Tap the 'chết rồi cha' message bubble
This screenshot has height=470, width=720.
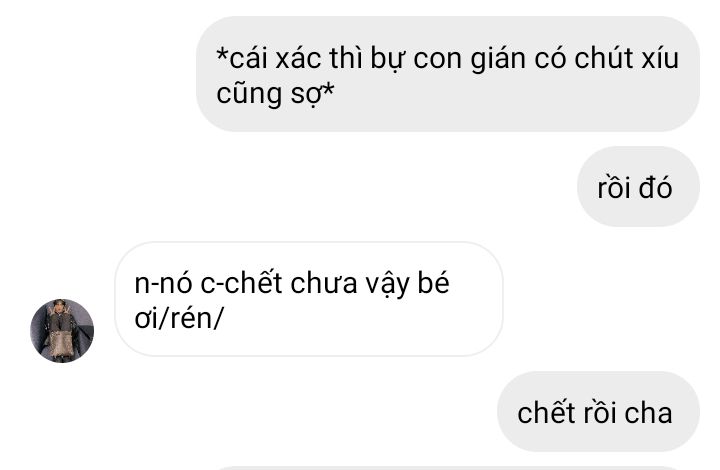pos(598,411)
